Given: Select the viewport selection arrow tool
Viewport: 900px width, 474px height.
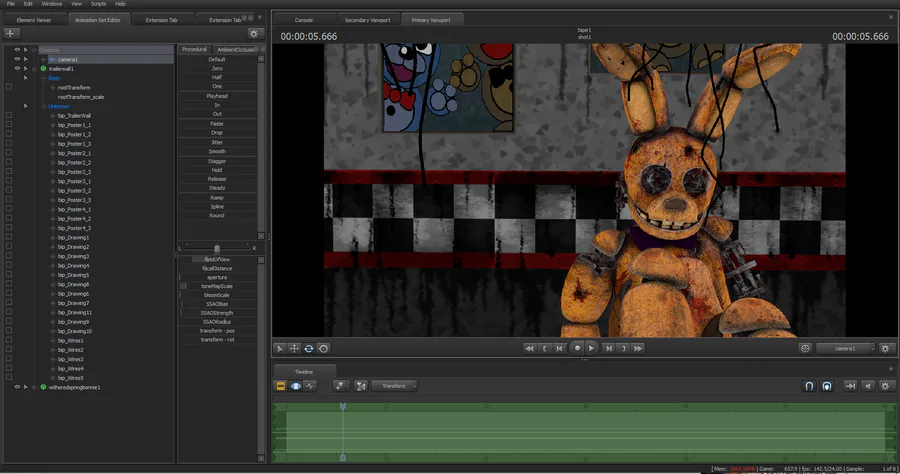Looking at the screenshot, I should click(x=280, y=348).
